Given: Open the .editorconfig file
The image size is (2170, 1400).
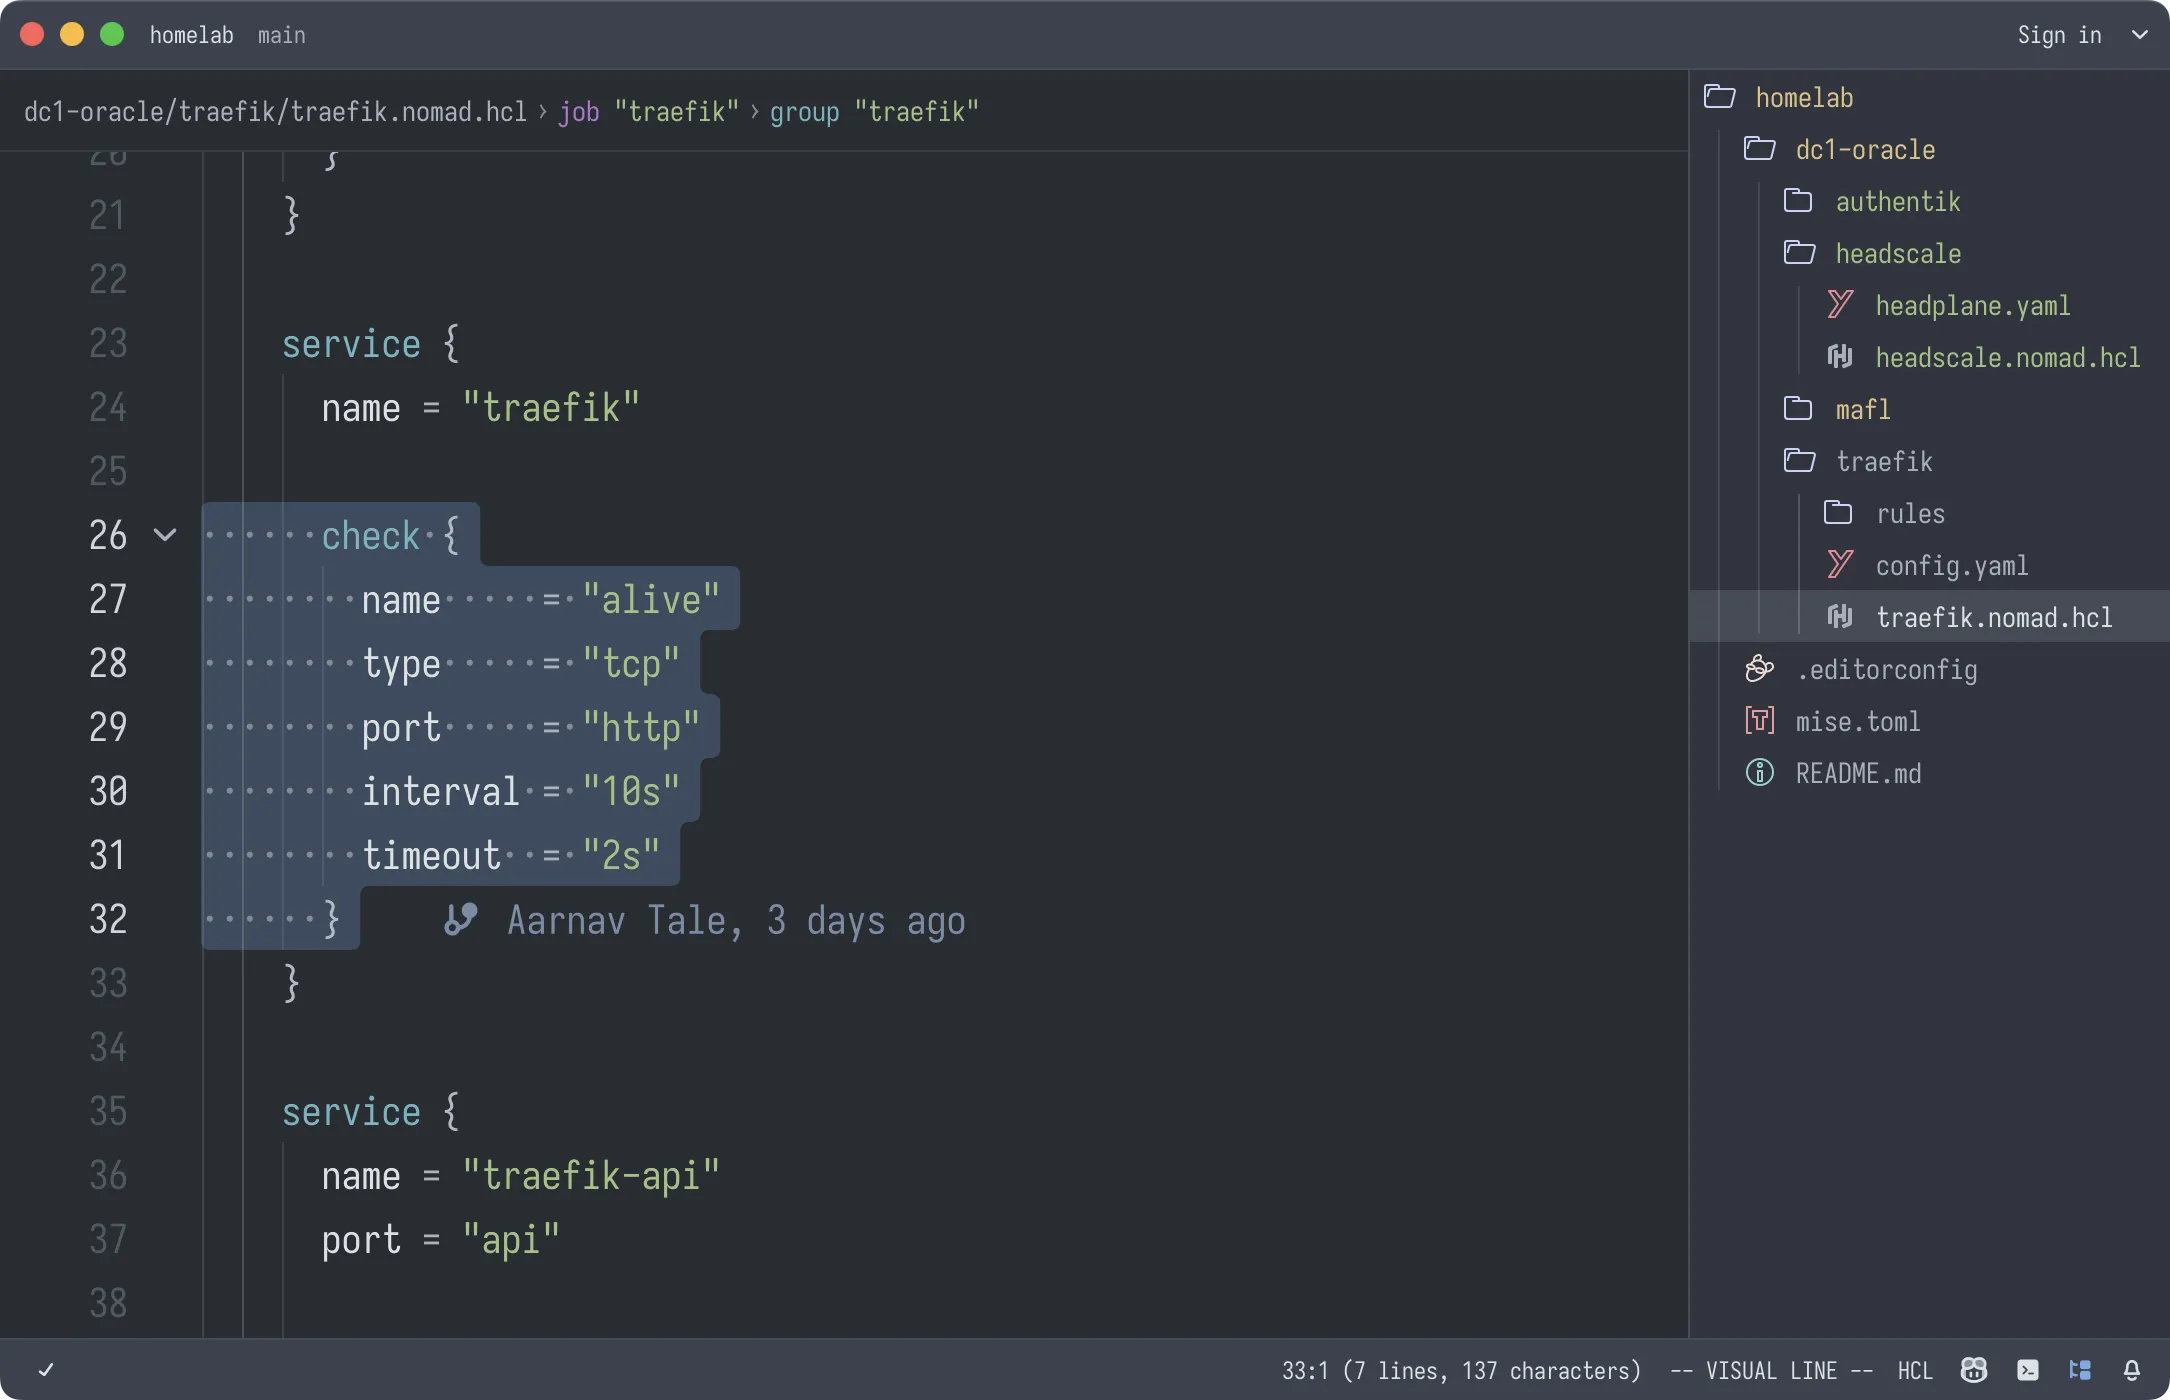Looking at the screenshot, I should [x=1885, y=669].
